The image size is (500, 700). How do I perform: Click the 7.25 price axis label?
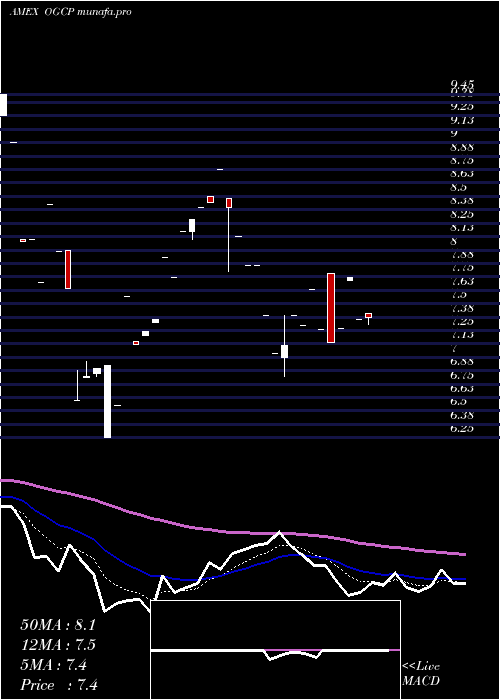462,321
